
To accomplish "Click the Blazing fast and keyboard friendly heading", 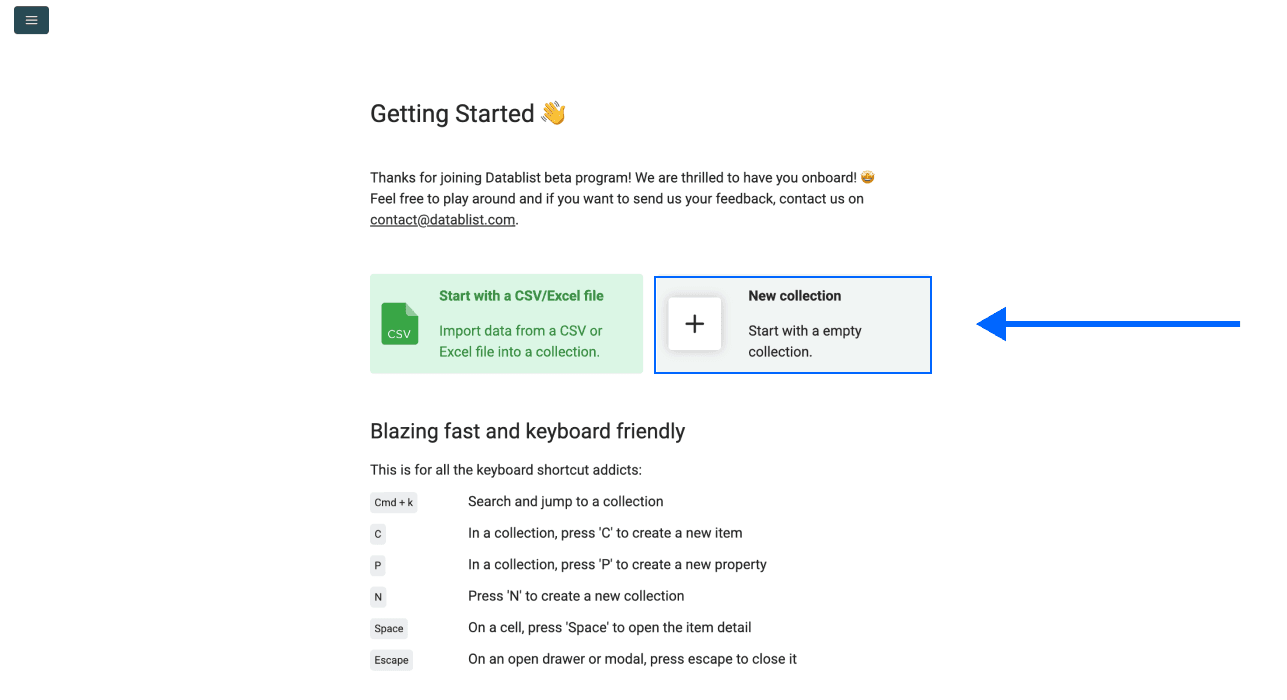I will click(527, 431).
